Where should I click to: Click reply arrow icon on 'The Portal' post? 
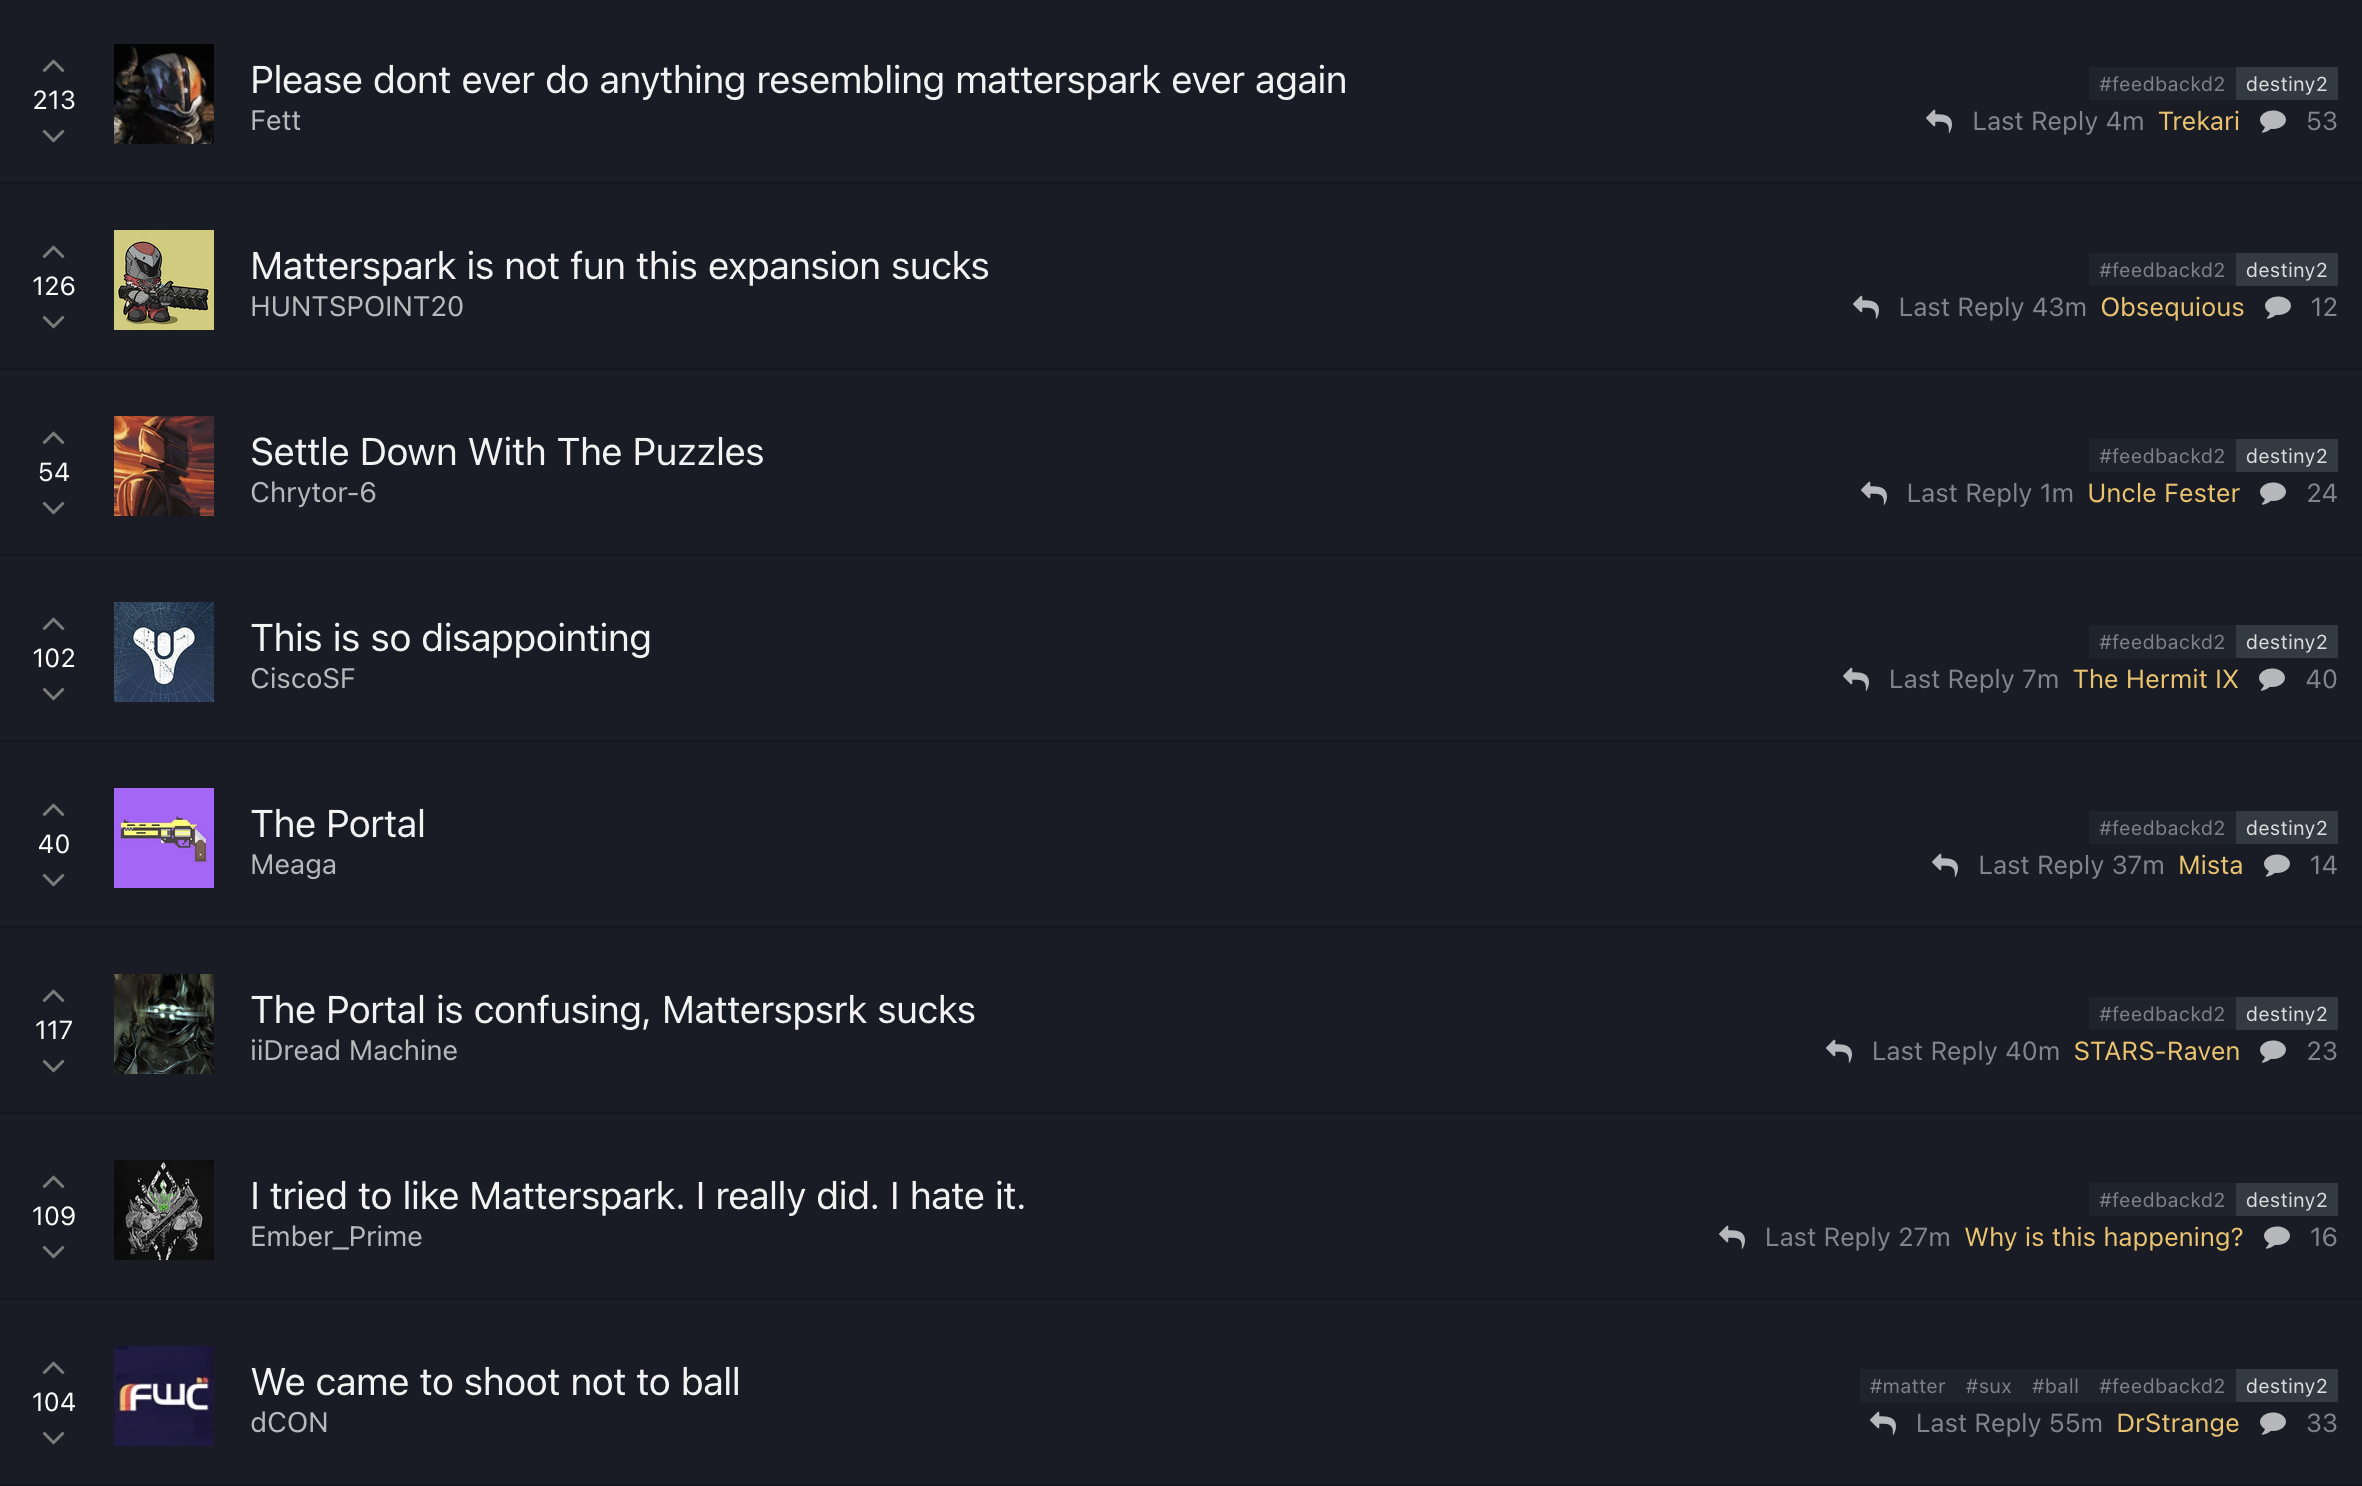pos(1945,865)
